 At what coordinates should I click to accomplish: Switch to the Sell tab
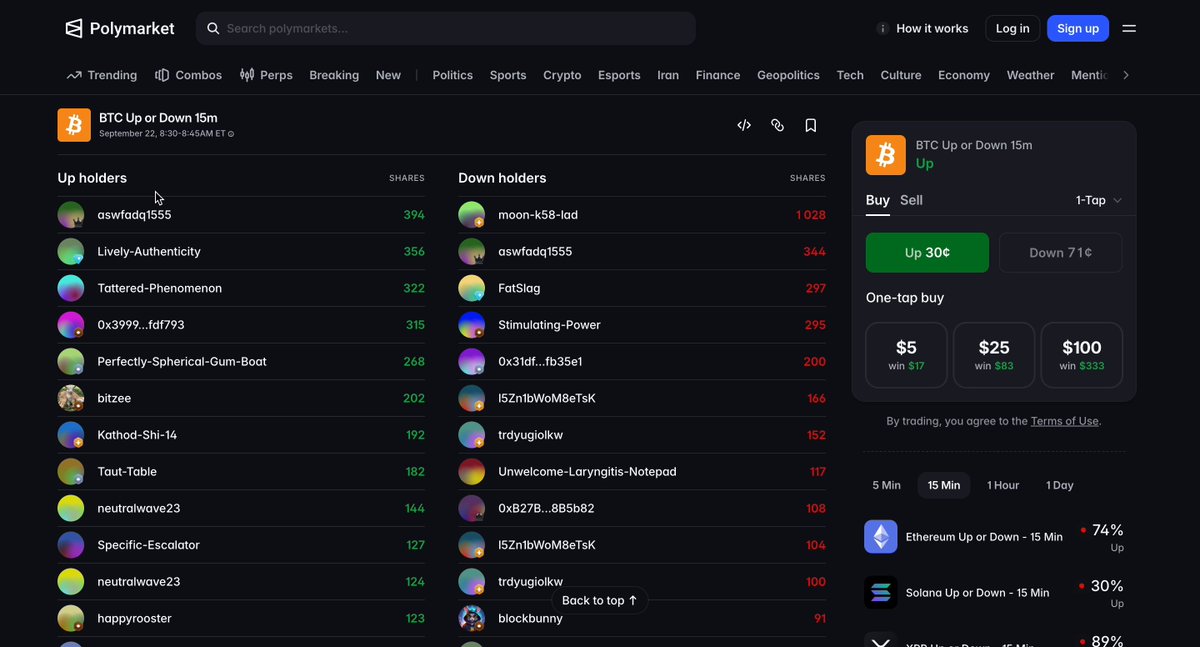[911, 200]
